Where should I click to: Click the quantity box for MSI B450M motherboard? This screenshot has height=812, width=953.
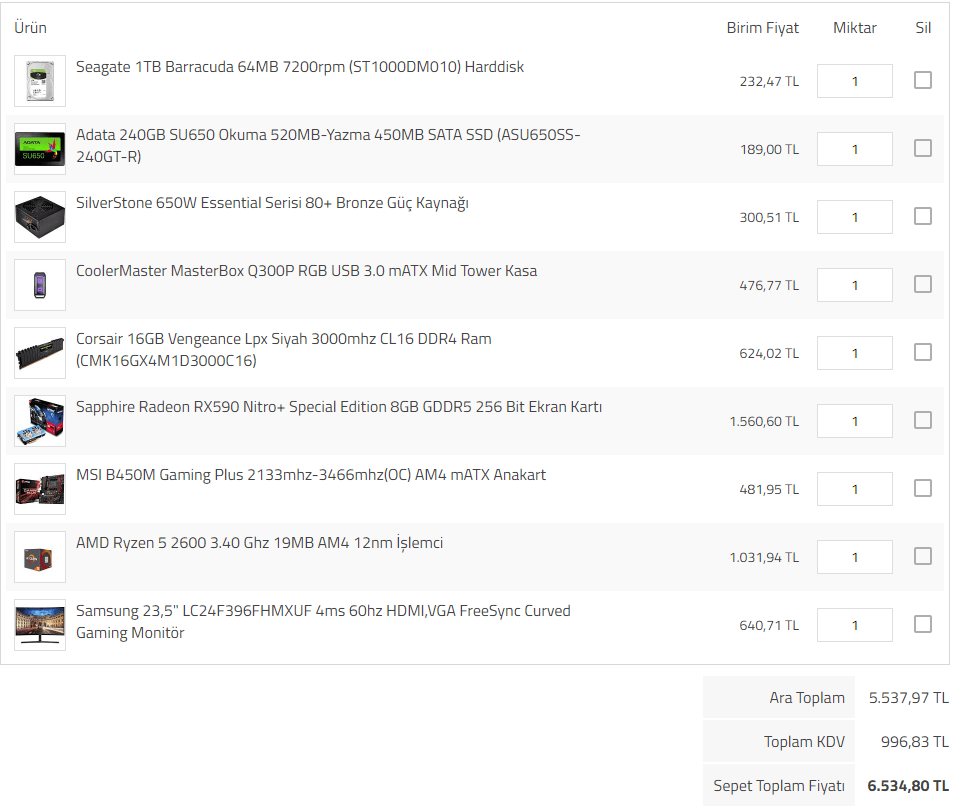click(854, 489)
